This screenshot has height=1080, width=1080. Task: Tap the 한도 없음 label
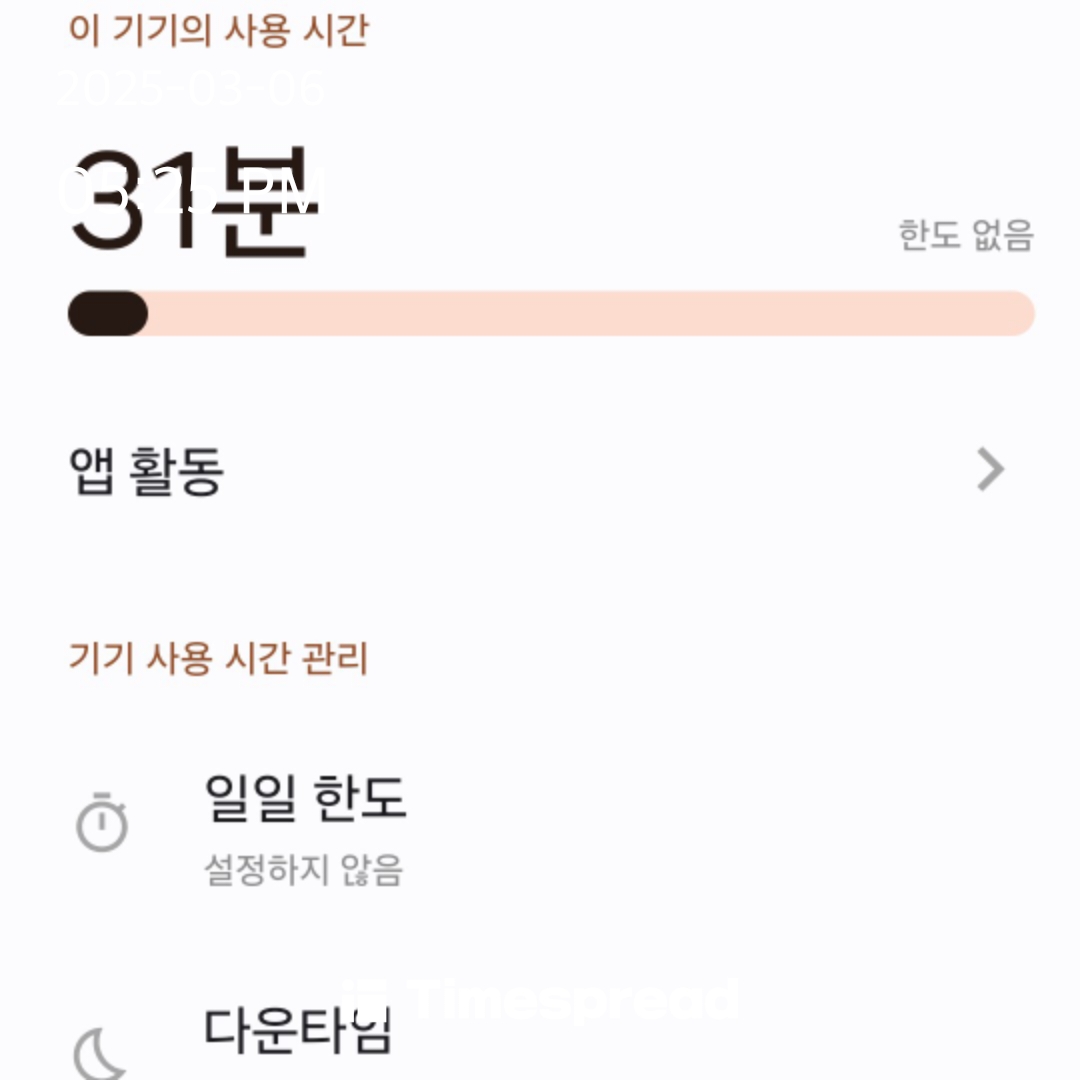coord(965,235)
